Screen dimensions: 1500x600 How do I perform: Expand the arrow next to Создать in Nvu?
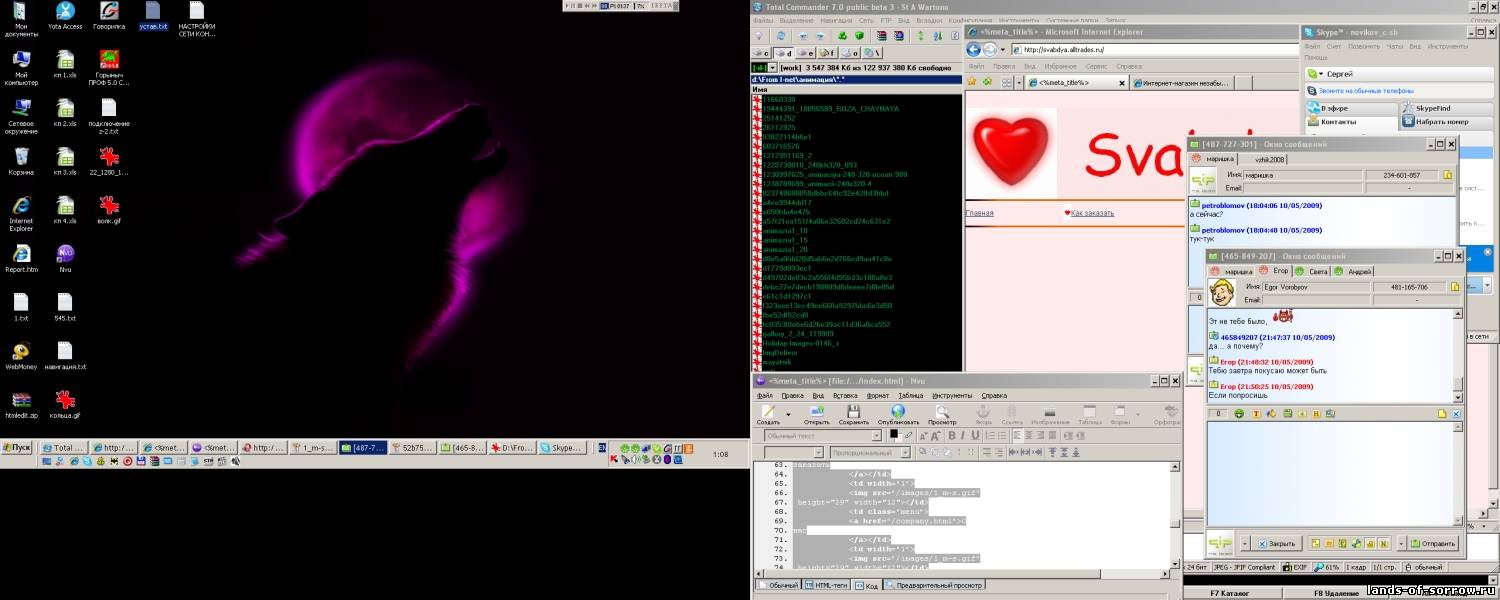tap(788, 414)
